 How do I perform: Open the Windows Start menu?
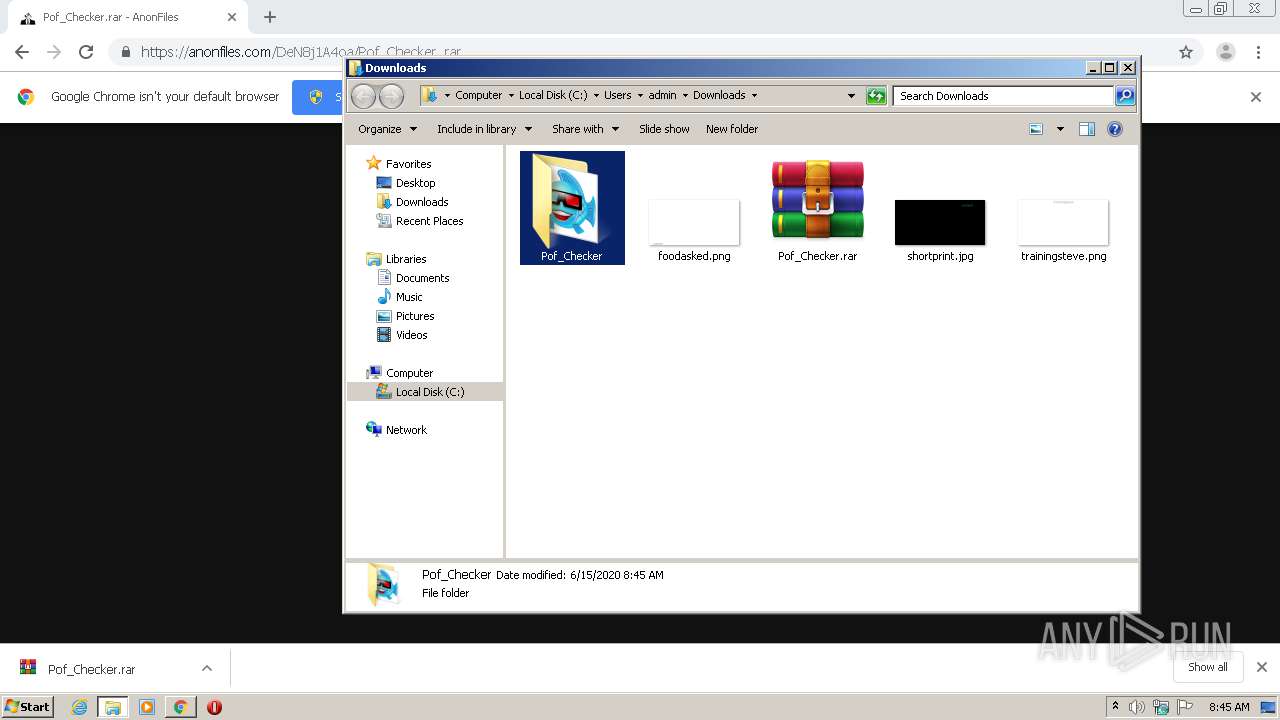28,706
